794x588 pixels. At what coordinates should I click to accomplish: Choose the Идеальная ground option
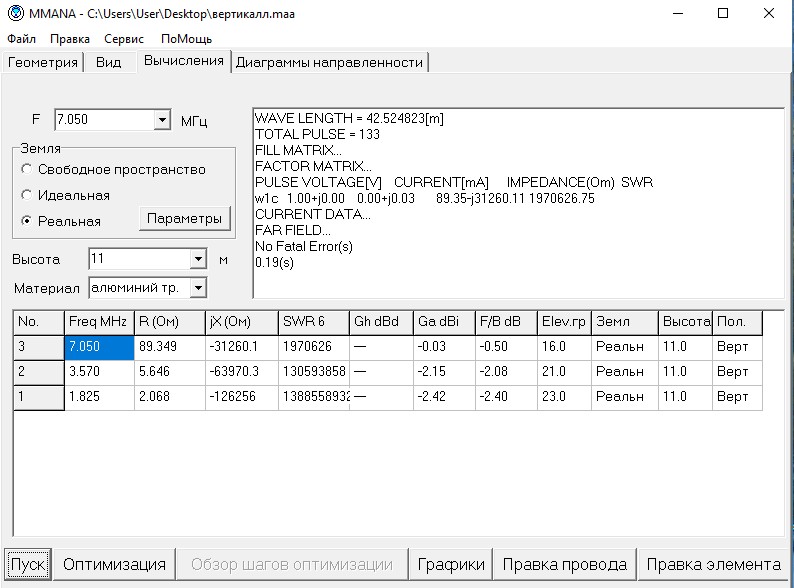(x=27, y=195)
